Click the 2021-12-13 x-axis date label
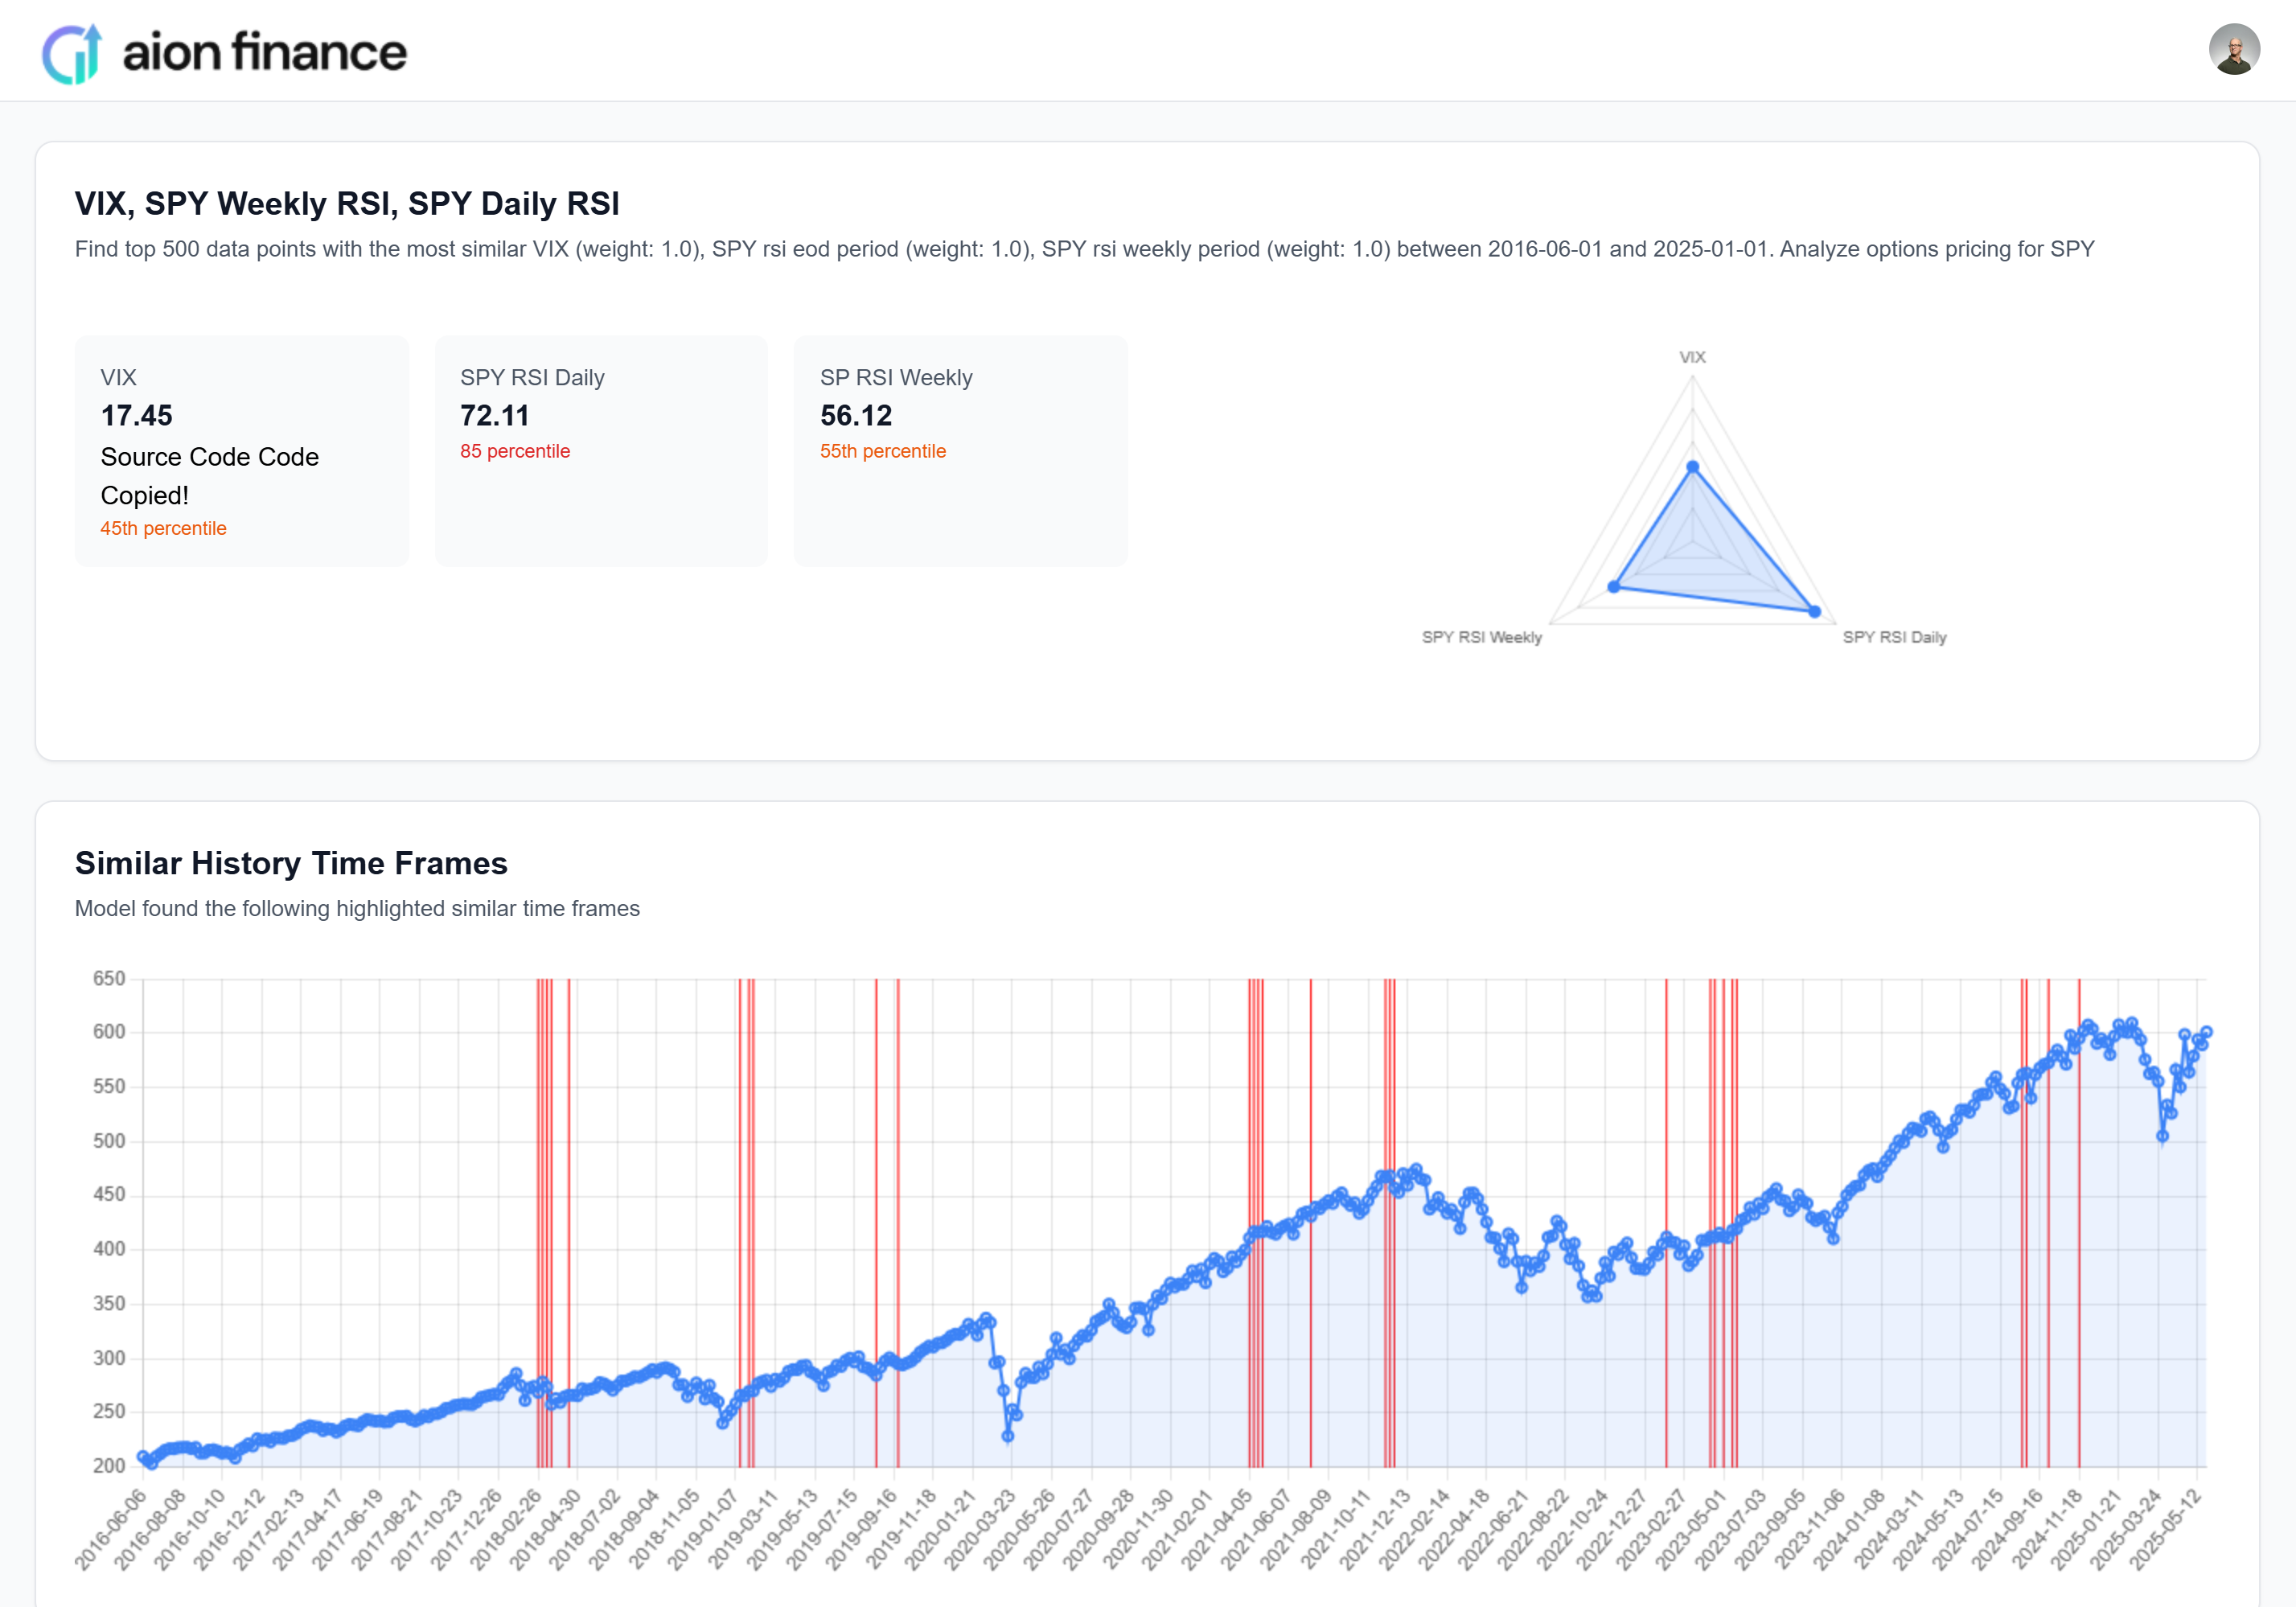This screenshot has width=2296, height=1607. click(x=1375, y=1529)
